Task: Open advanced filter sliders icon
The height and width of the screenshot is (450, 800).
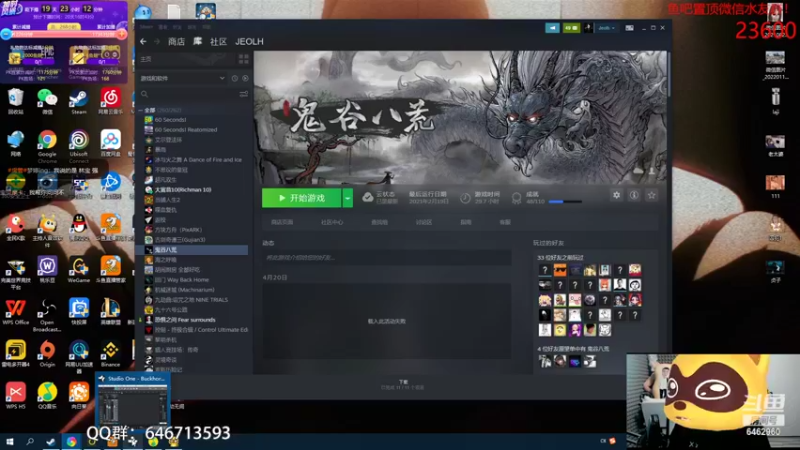Action: click(243, 94)
